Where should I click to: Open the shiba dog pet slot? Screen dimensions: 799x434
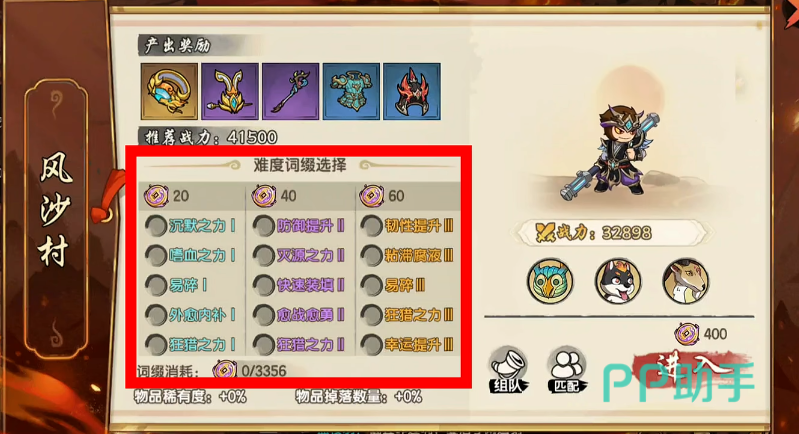pos(618,281)
